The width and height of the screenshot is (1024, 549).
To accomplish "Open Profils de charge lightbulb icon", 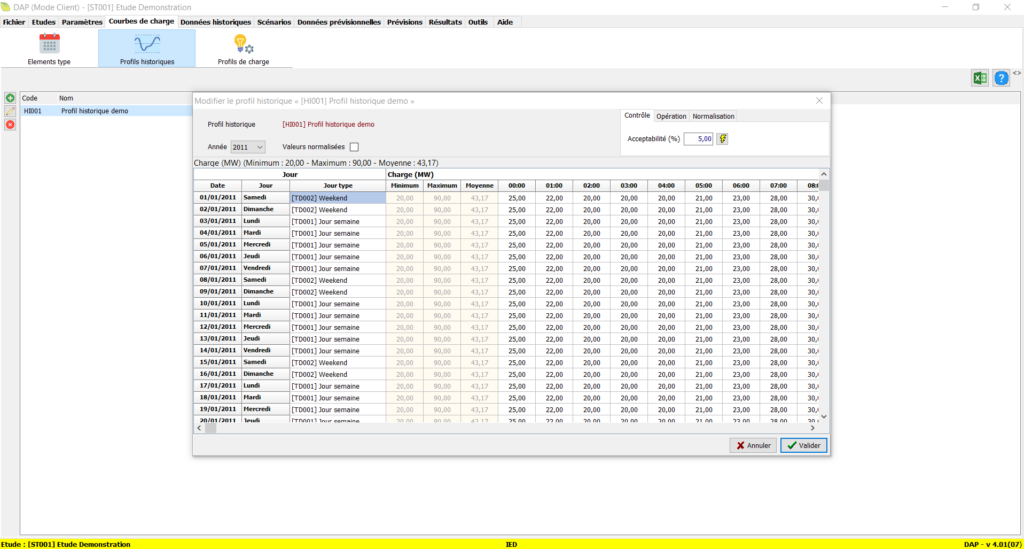I will click(243, 43).
